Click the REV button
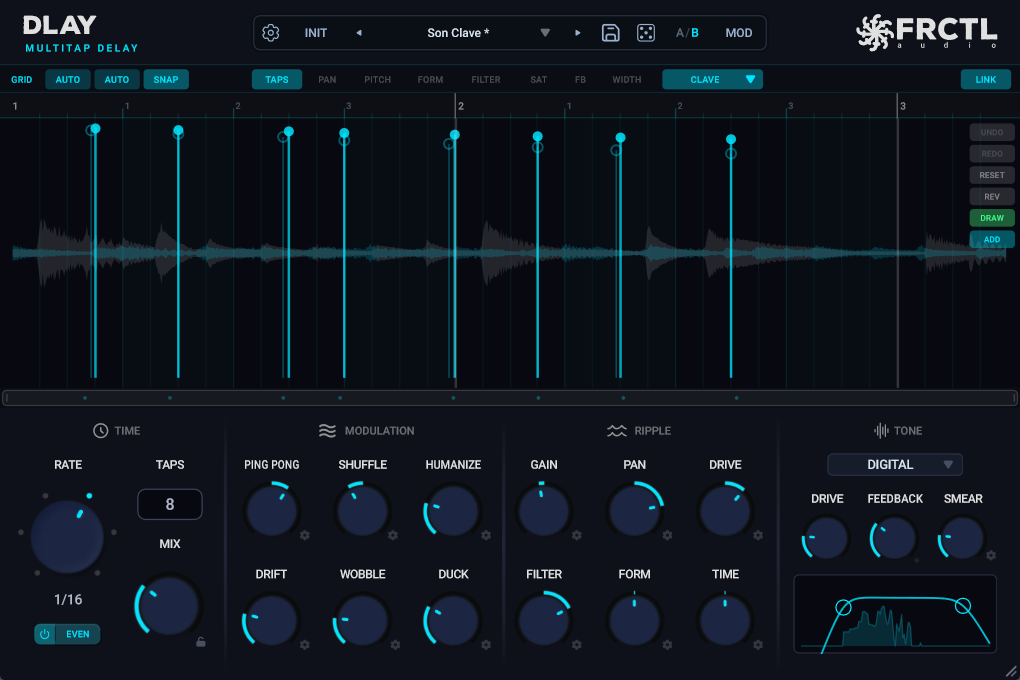1020x680 pixels. tap(992, 197)
